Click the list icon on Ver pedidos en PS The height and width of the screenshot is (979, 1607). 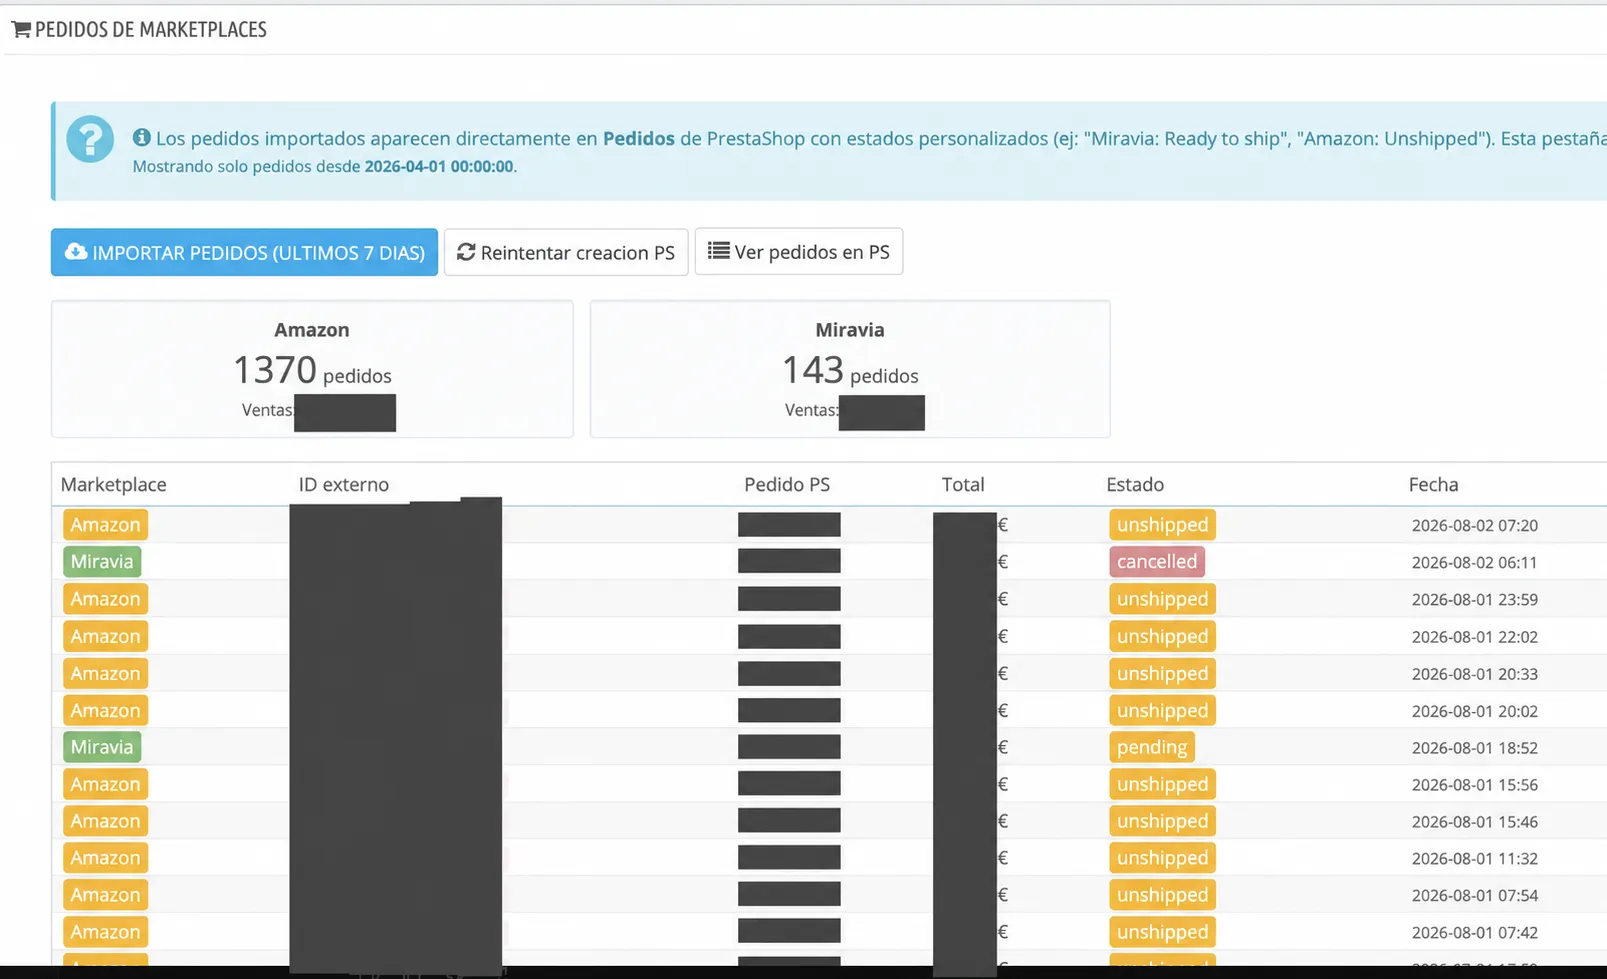point(718,251)
